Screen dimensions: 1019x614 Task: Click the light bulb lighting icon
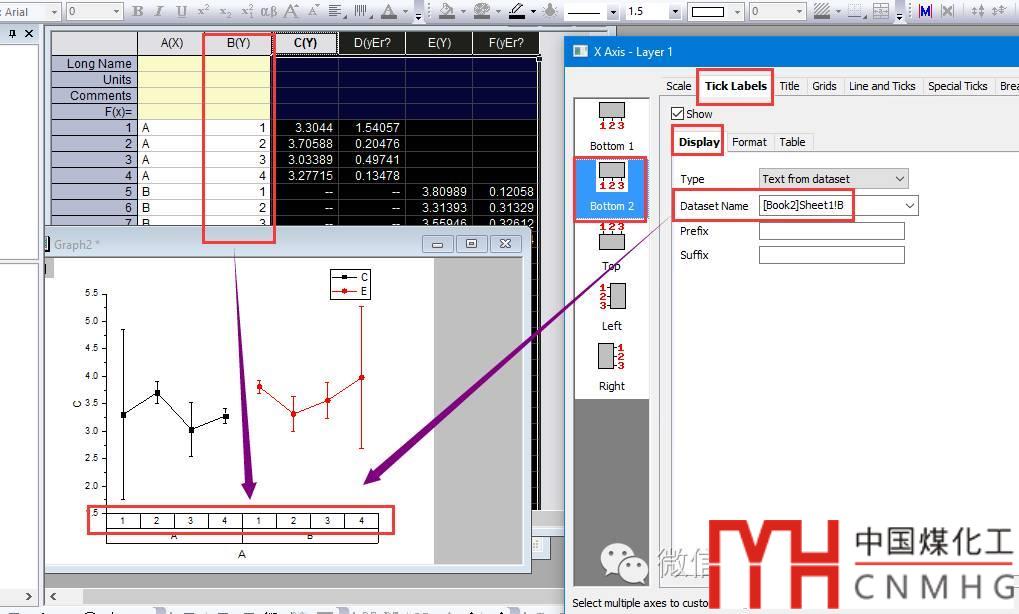[550, 11]
